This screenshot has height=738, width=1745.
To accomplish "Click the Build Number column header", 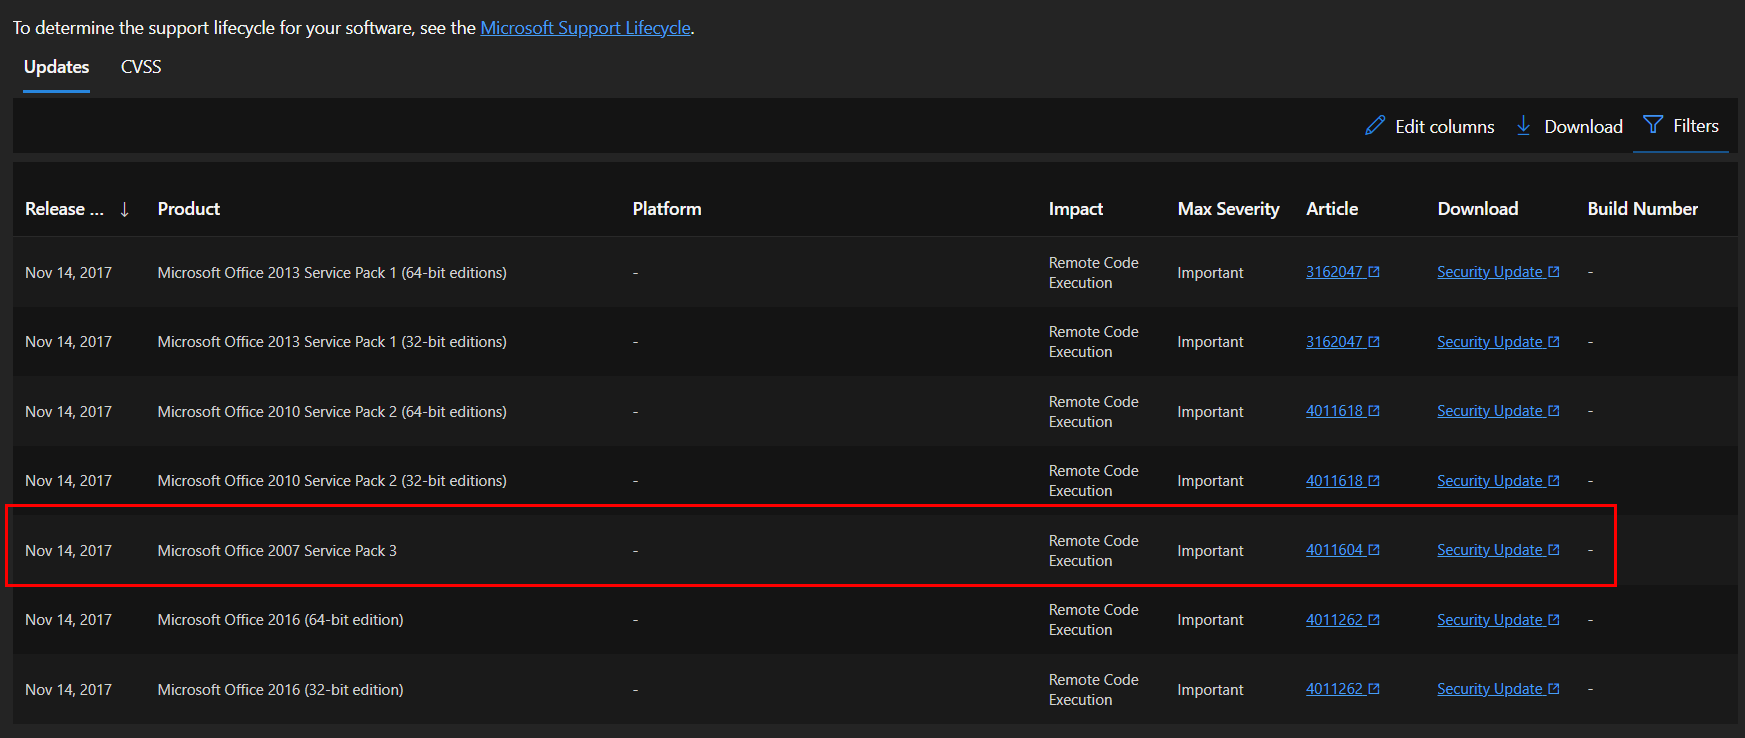I will (x=1642, y=209).
